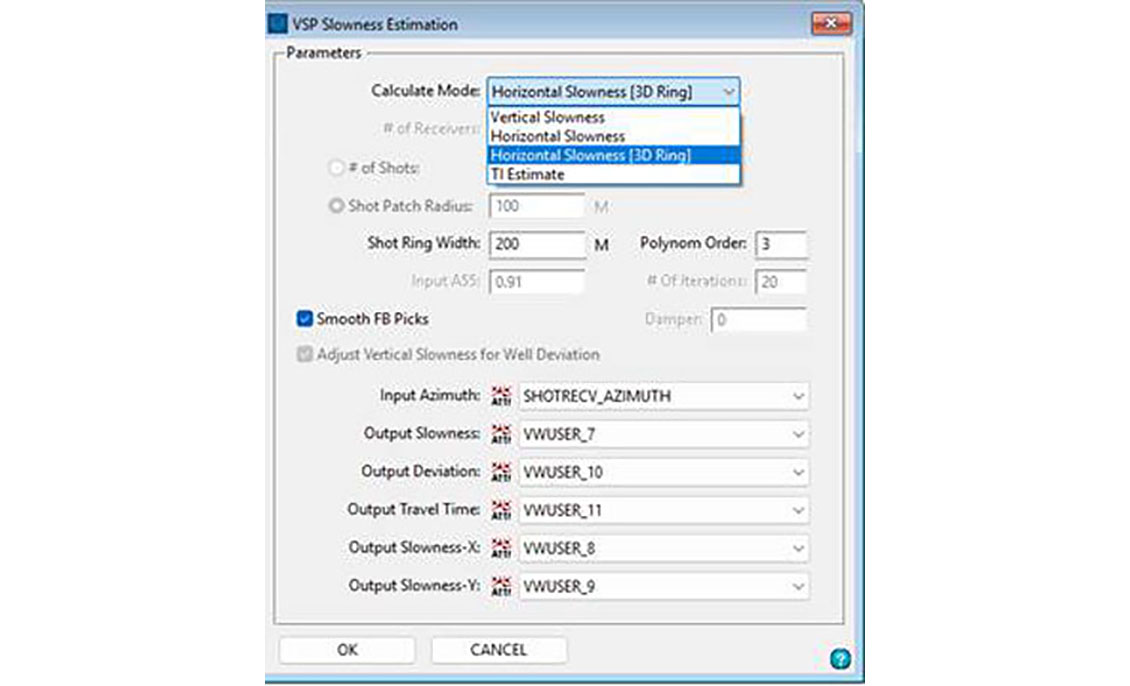The image size is (1130, 686).
Task: Select the Shot Patch Radius radio button
Action: (335, 206)
